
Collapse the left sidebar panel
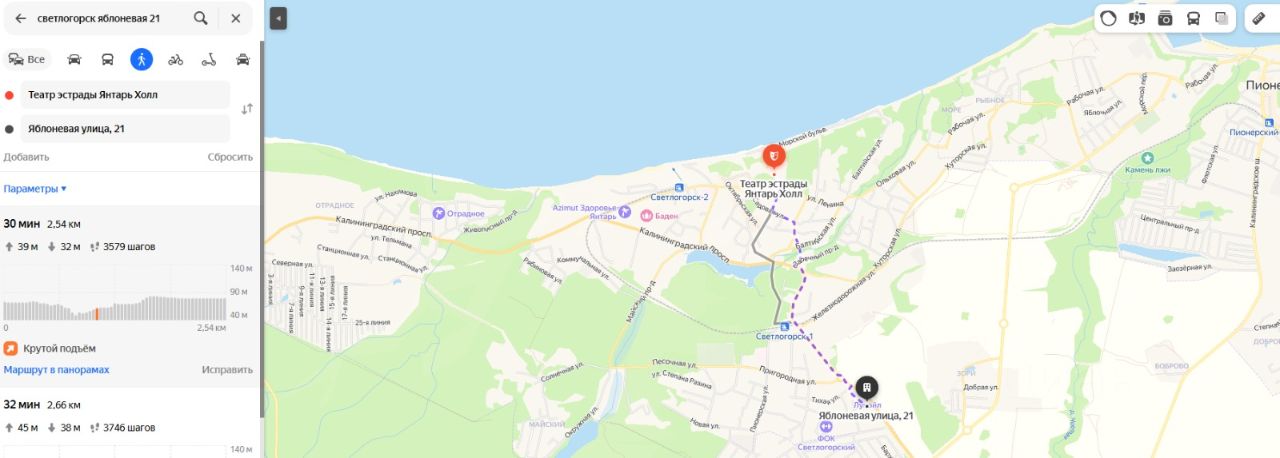point(278,18)
